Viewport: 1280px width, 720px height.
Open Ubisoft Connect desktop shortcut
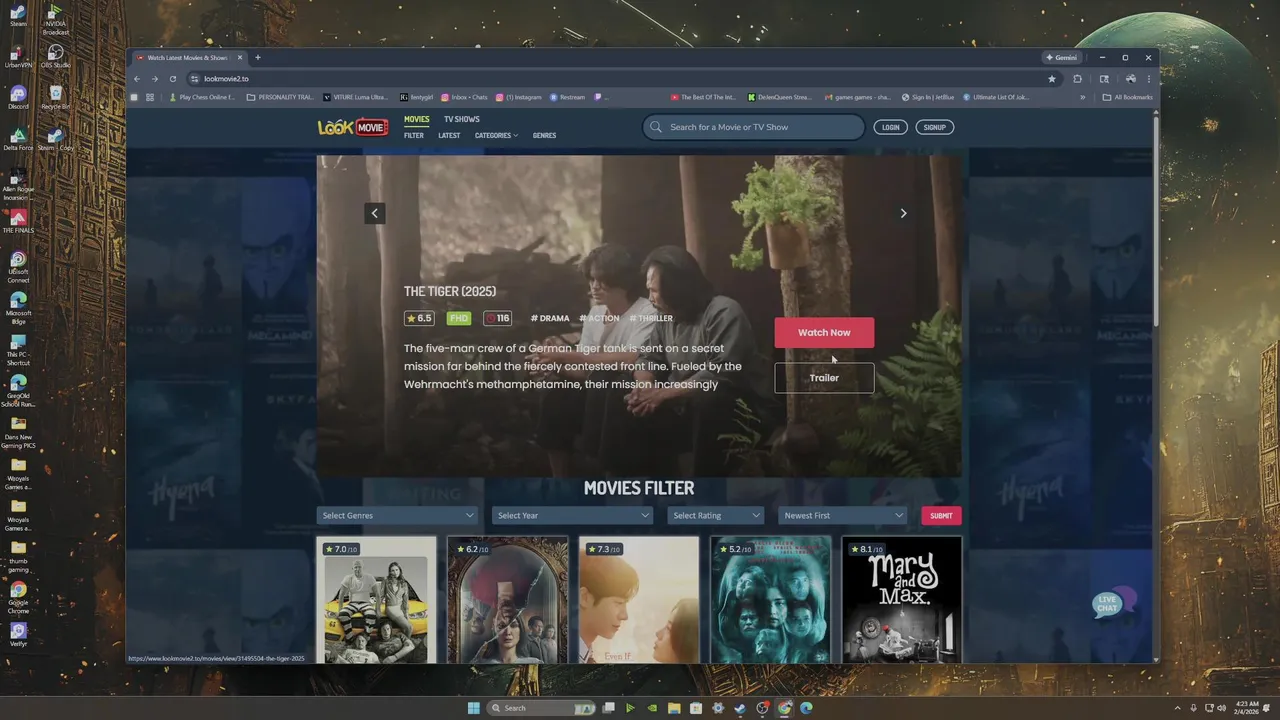tap(18, 267)
